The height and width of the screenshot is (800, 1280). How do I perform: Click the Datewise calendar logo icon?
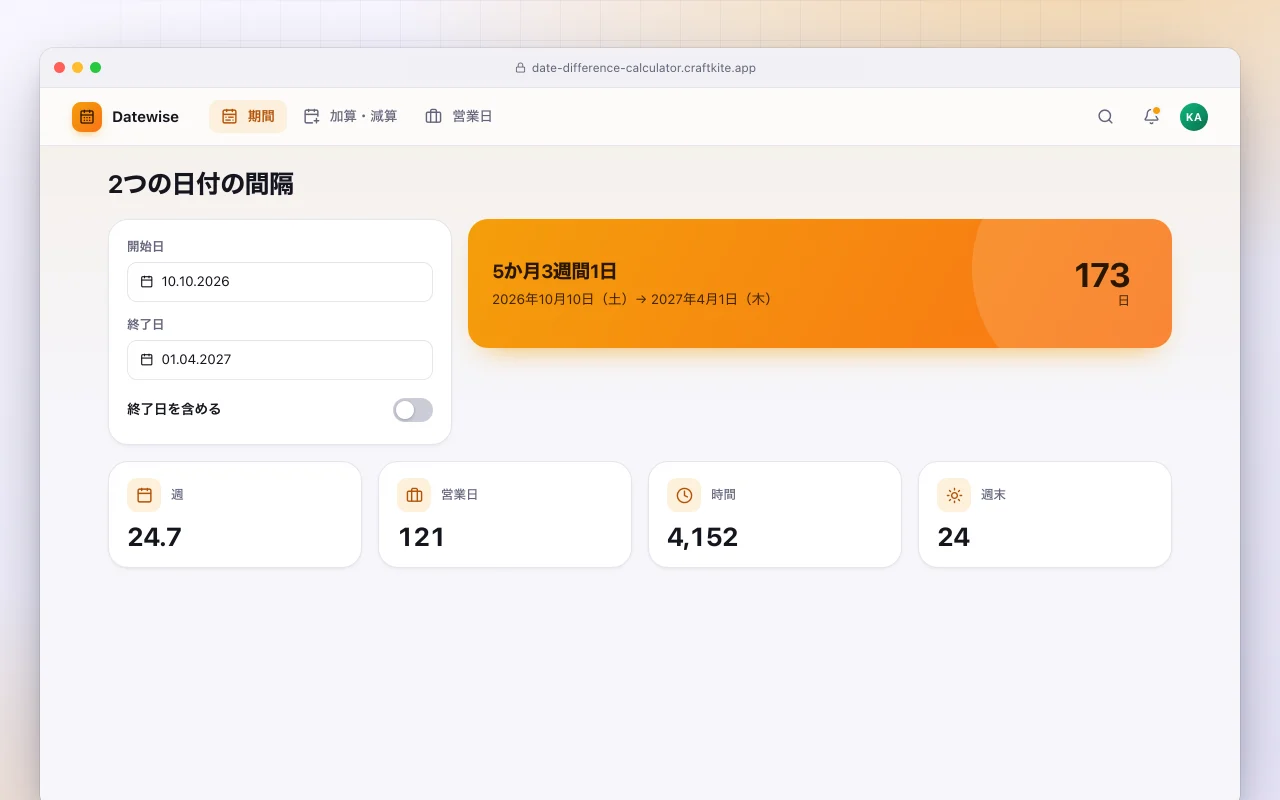coord(87,117)
